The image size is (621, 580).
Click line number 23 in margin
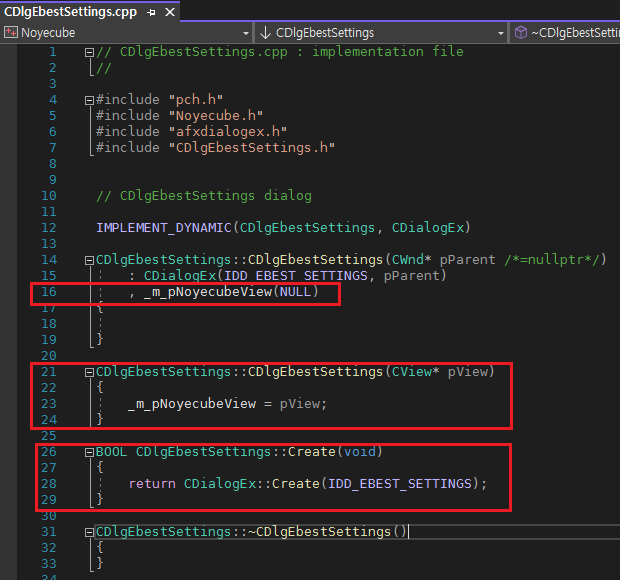(x=49, y=404)
